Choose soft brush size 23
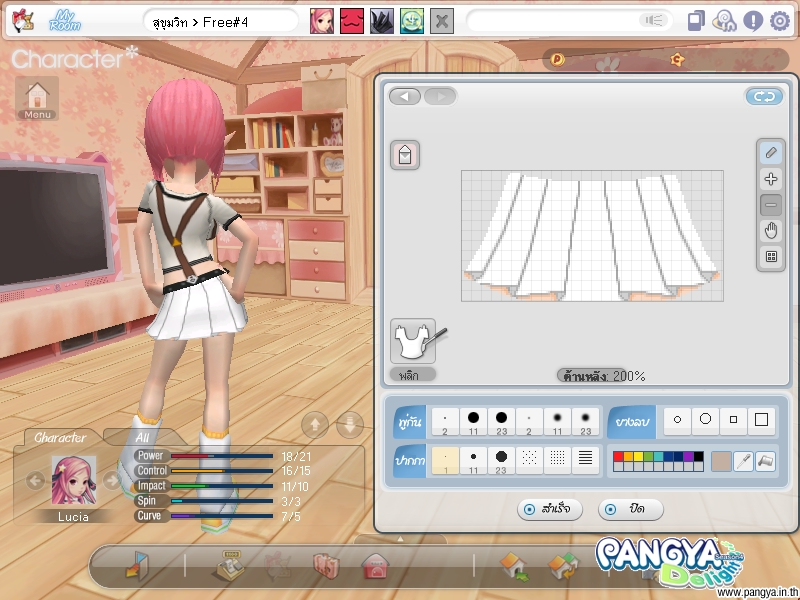 click(x=585, y=421)
